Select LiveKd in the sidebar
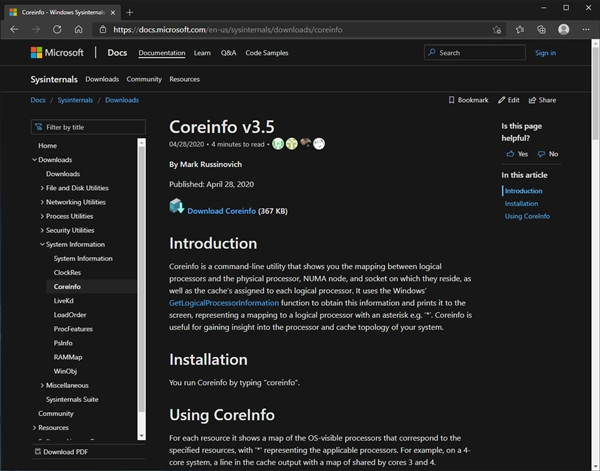600x471 pixels. click(x=64, y=301)
